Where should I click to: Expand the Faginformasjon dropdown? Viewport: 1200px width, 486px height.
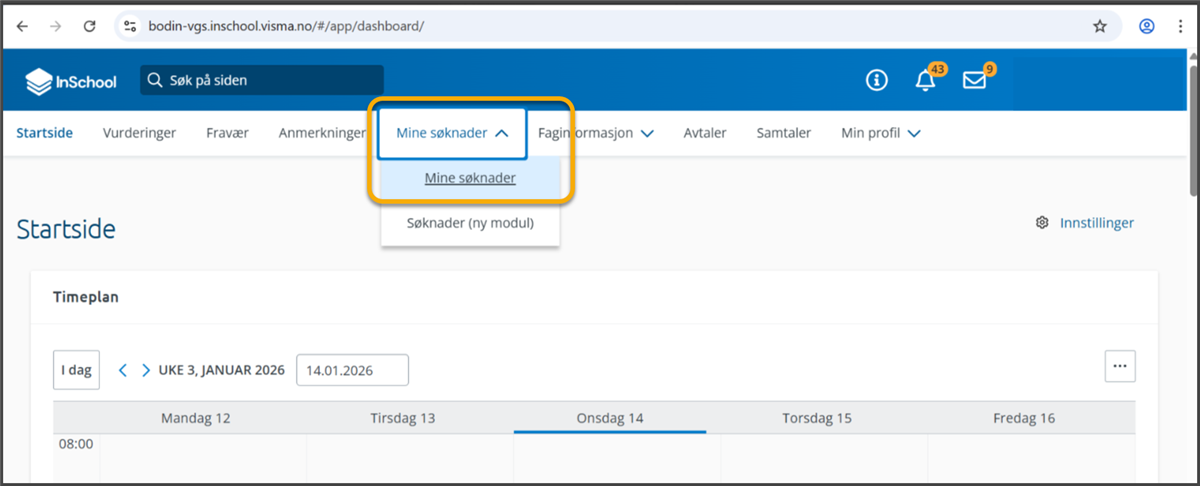point(596,132)
